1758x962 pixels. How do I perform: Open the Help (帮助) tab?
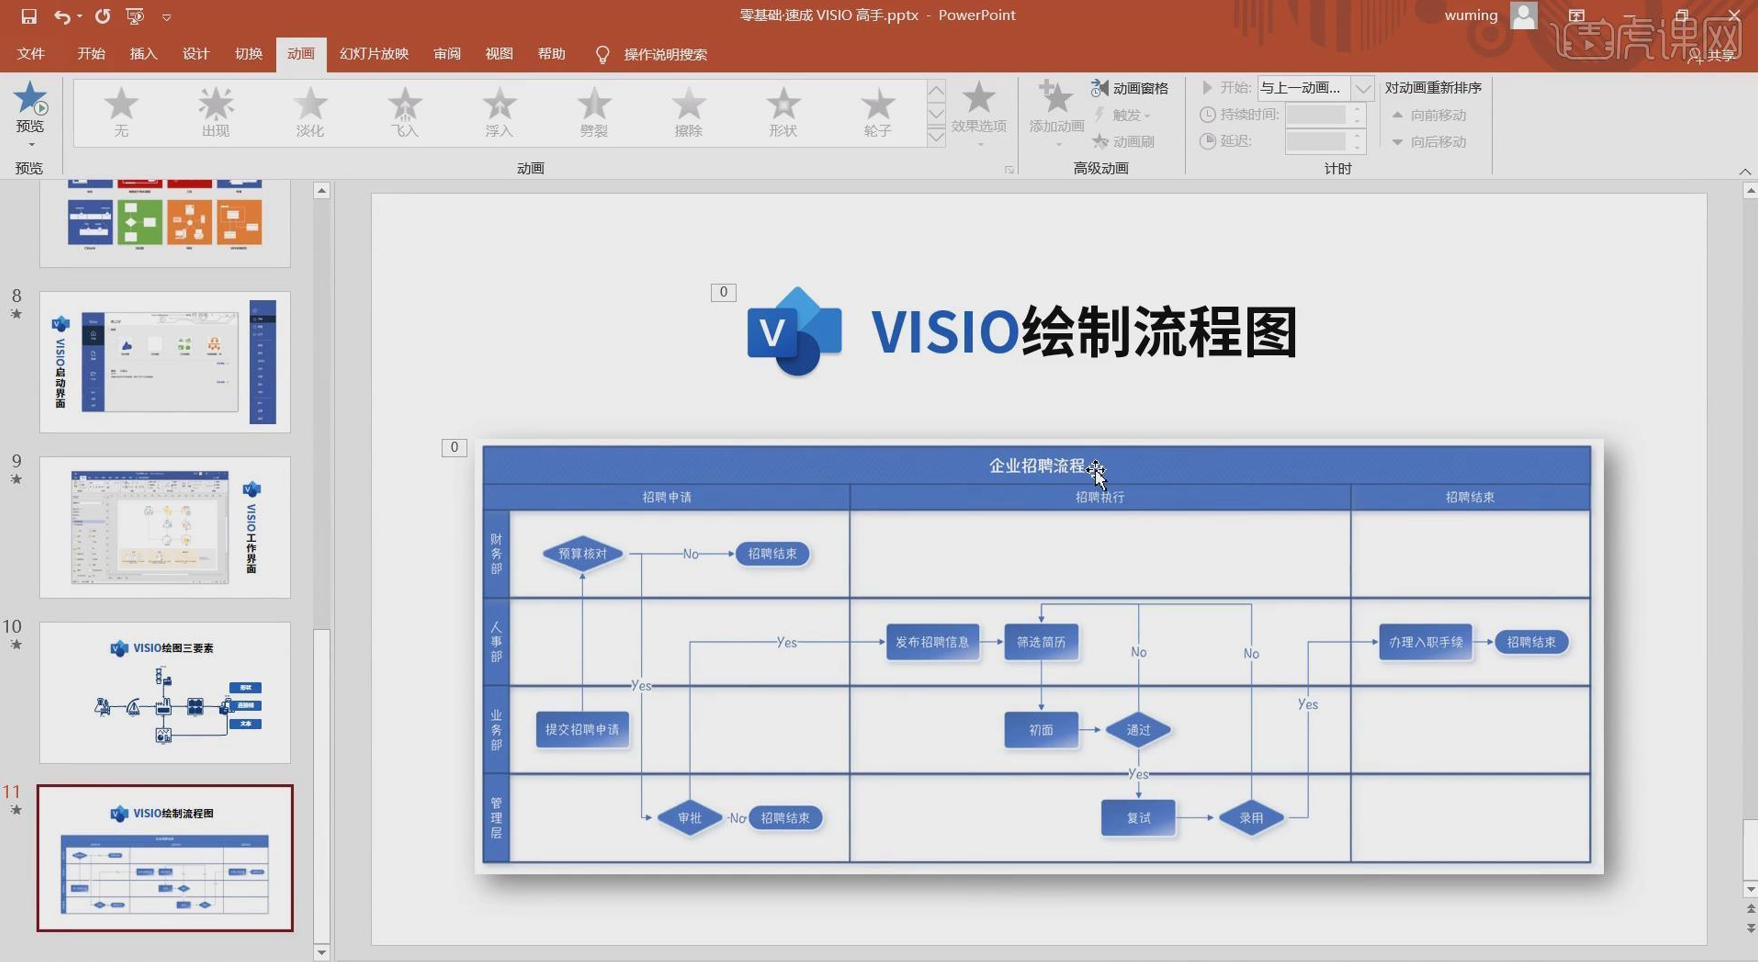551,54
